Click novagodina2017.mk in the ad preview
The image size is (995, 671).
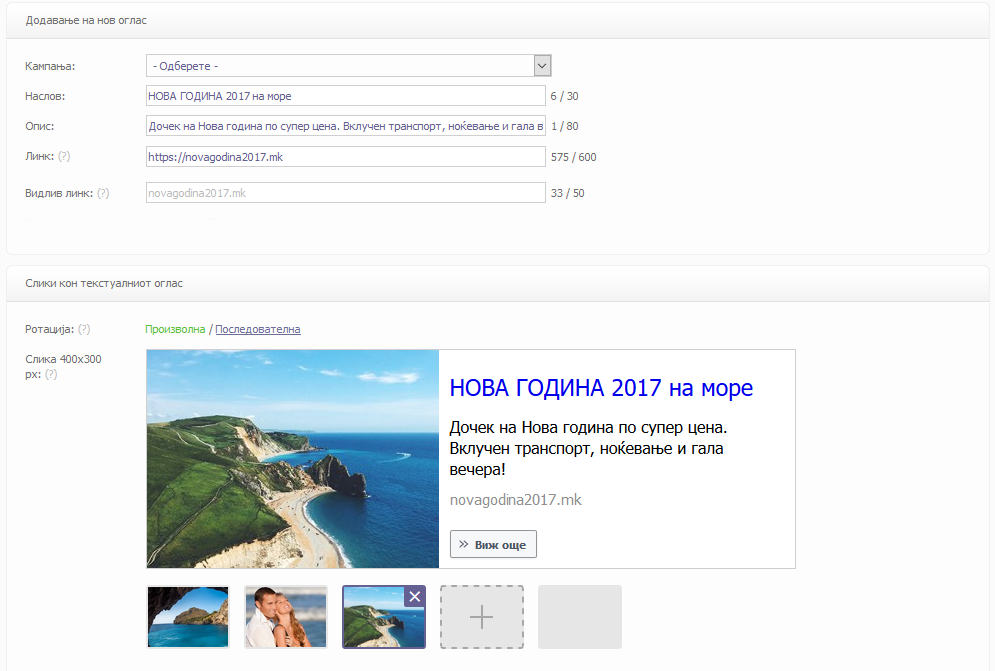515,500
